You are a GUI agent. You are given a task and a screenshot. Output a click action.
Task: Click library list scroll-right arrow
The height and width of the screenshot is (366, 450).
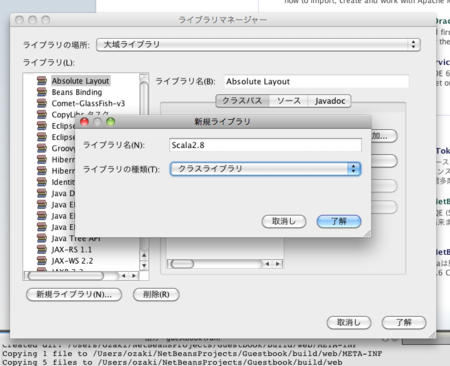click(x=134, y=276)
